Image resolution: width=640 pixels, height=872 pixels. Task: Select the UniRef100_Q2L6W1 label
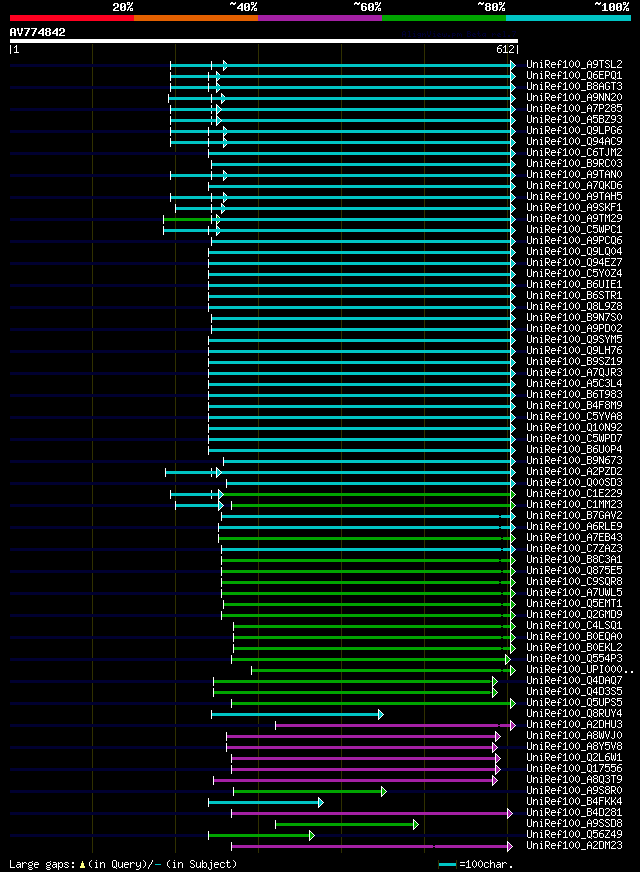(574, 757)
